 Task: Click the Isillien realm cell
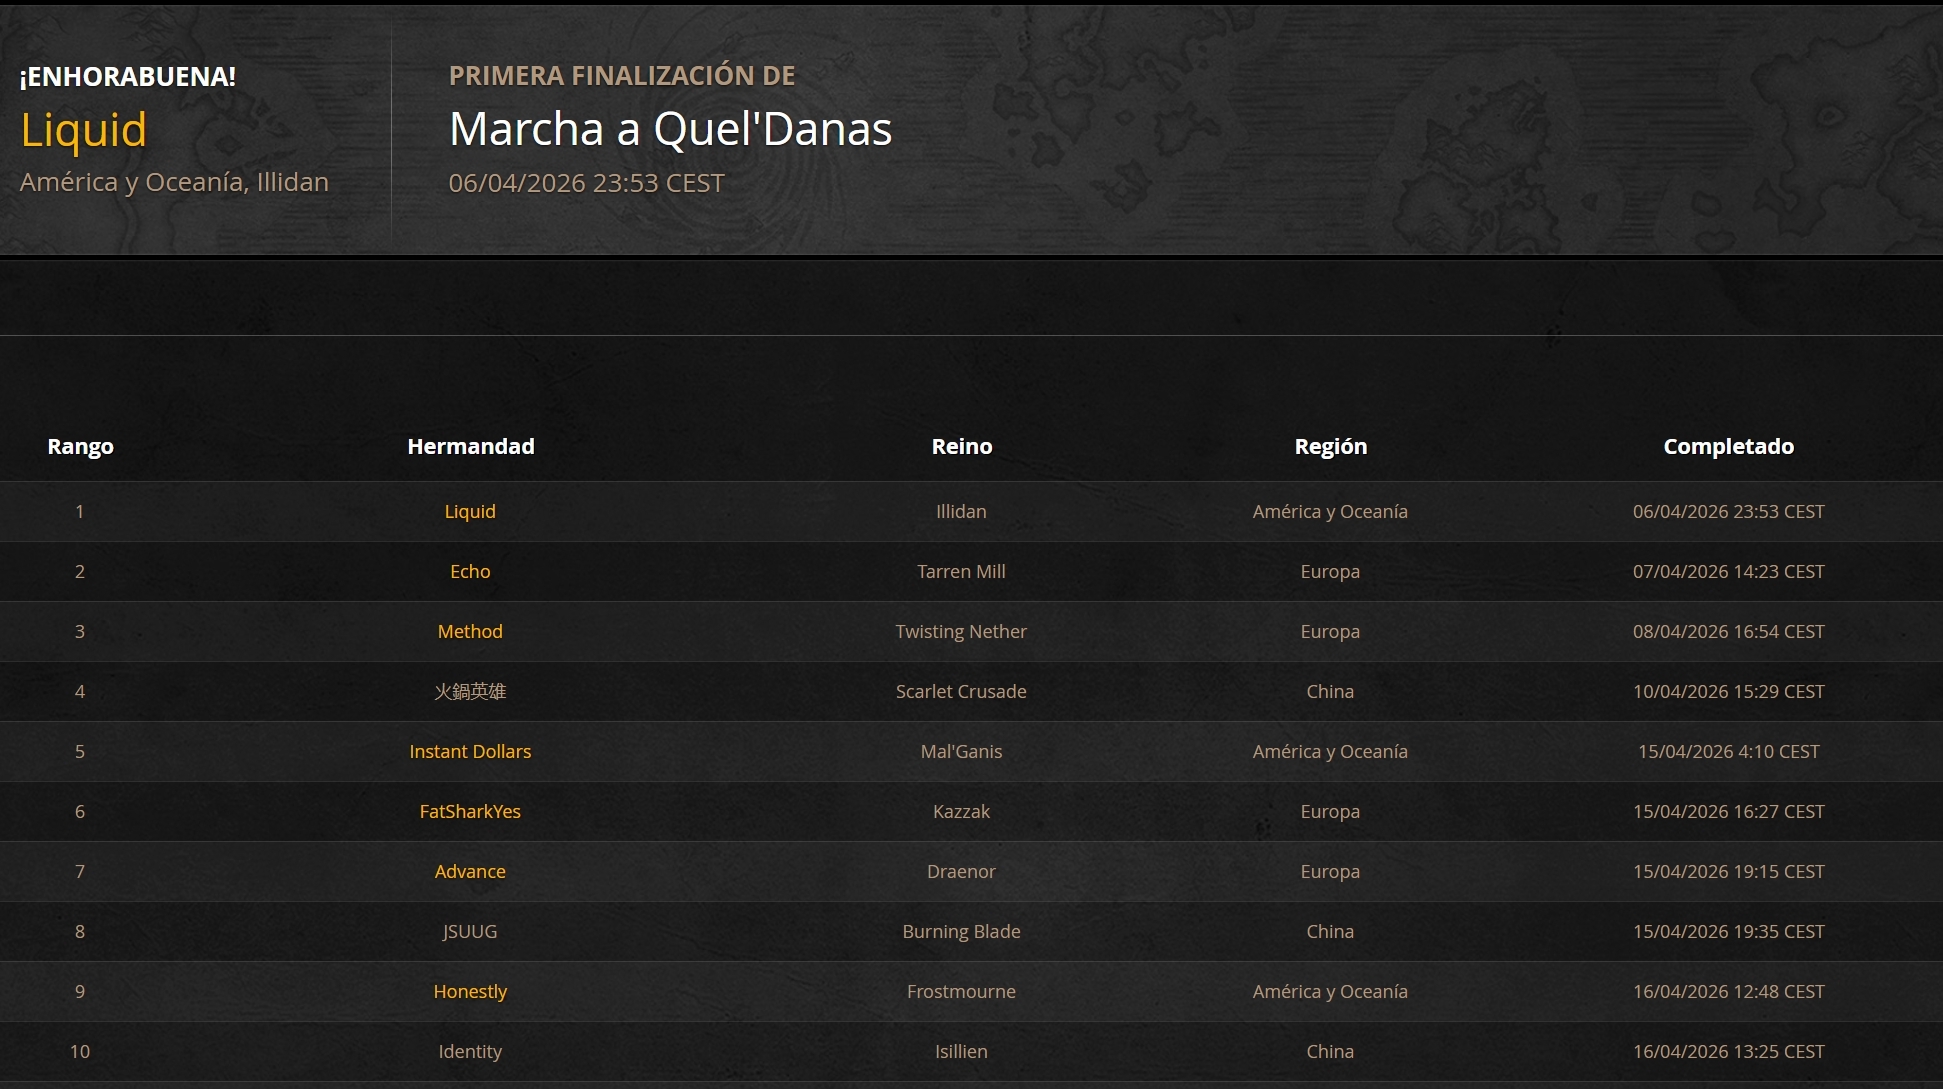[x=961, y=1052]
